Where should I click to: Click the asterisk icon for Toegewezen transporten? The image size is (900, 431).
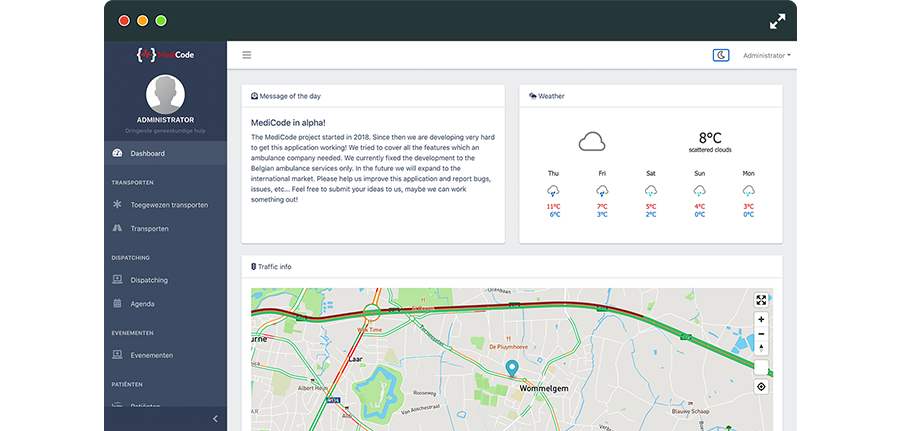(117, 204)
